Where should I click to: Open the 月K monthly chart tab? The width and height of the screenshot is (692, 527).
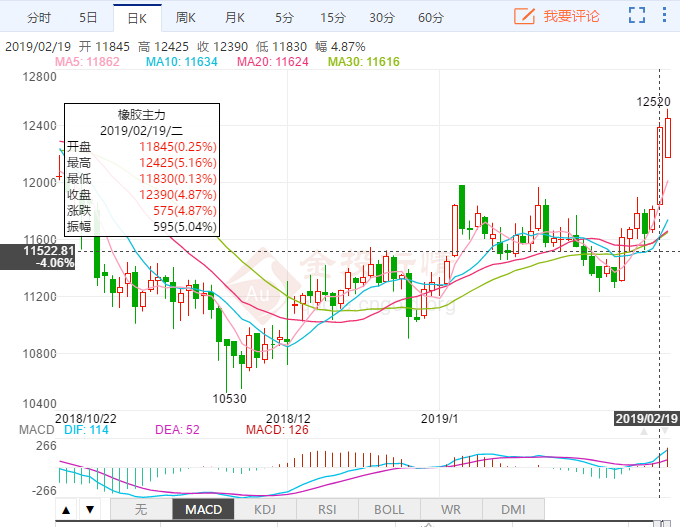[234, 18]
